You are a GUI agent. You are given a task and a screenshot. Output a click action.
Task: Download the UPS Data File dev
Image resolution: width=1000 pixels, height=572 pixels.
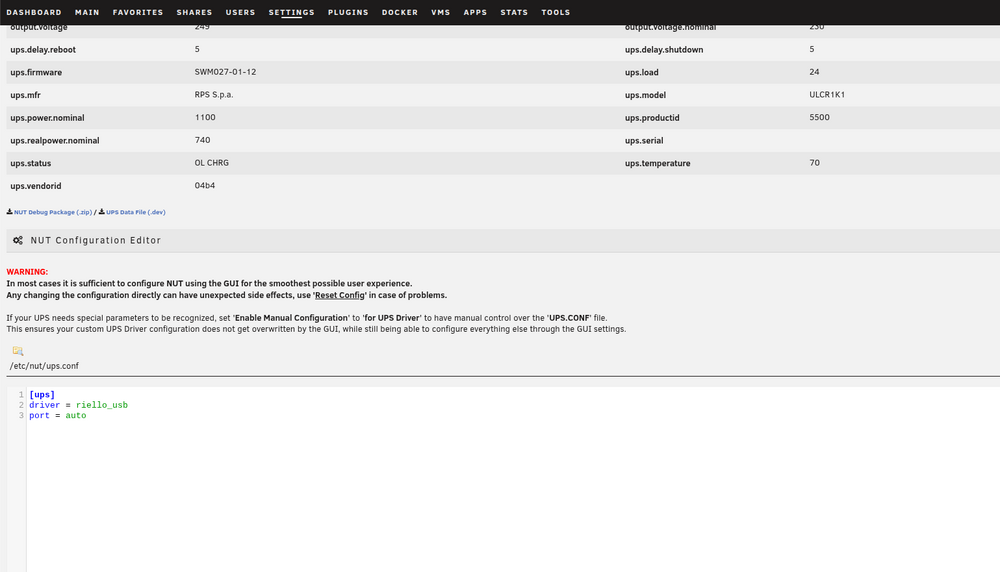[x=136, y=212]
